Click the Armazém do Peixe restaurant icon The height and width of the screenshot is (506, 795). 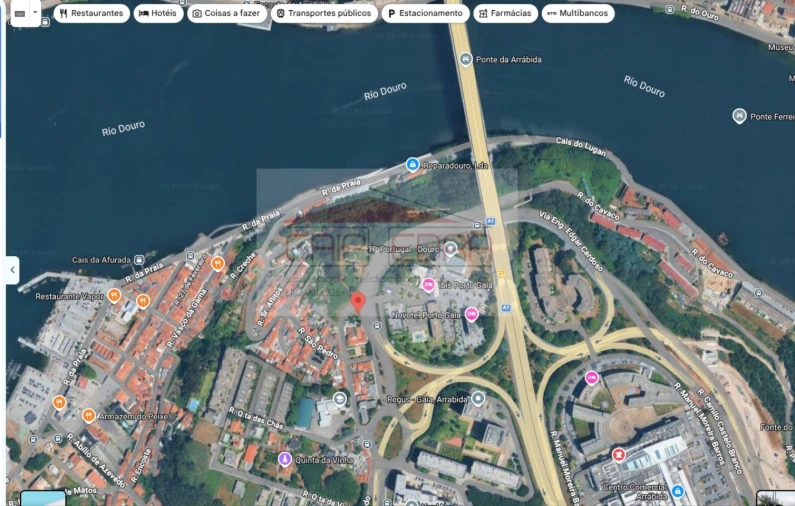[x=88, y=416]
